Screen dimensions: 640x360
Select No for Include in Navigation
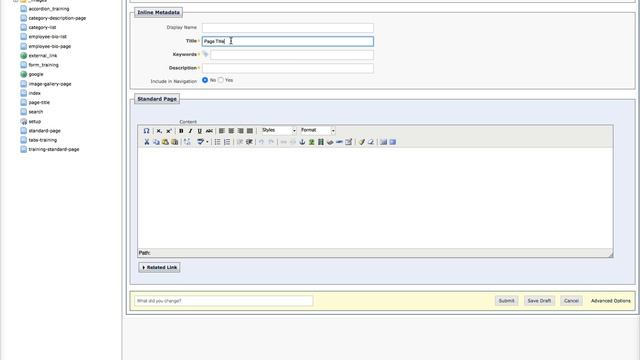pyautogui.click(x=205, y=80)
